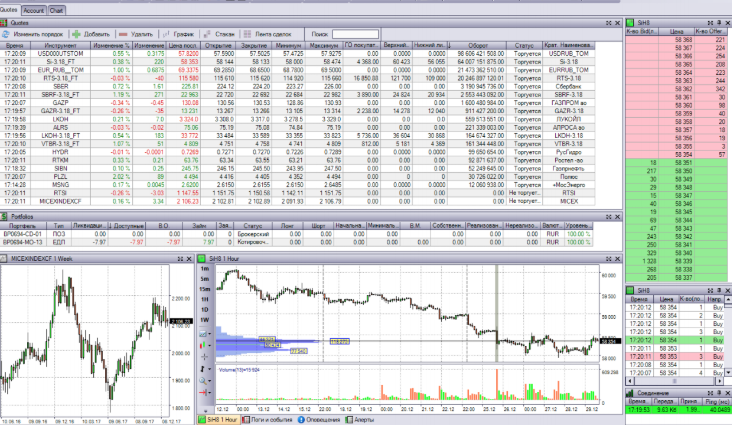Image resolution: width=732 pixels, height=425 pixels.
Task: Click the Стакан order book icon
Action: 206,34
